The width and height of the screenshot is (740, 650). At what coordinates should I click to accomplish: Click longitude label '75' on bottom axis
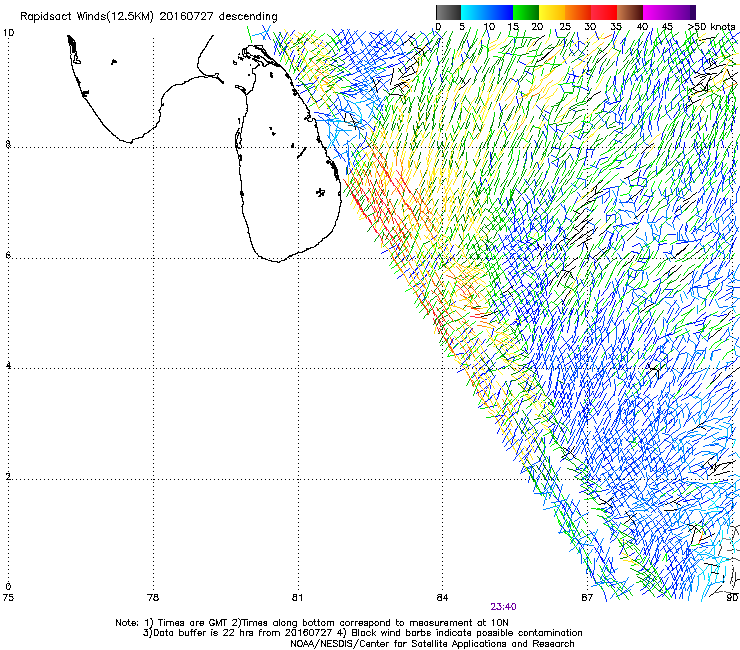pos(8,597)
